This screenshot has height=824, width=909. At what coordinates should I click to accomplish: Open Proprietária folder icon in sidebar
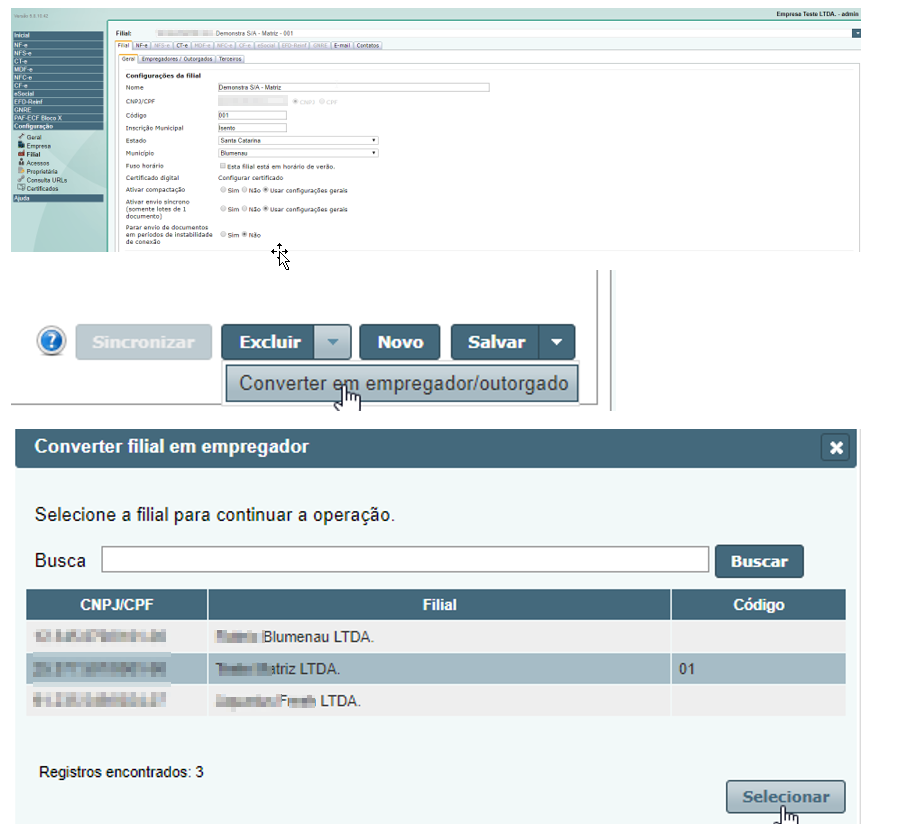click(x=20, y=171)
